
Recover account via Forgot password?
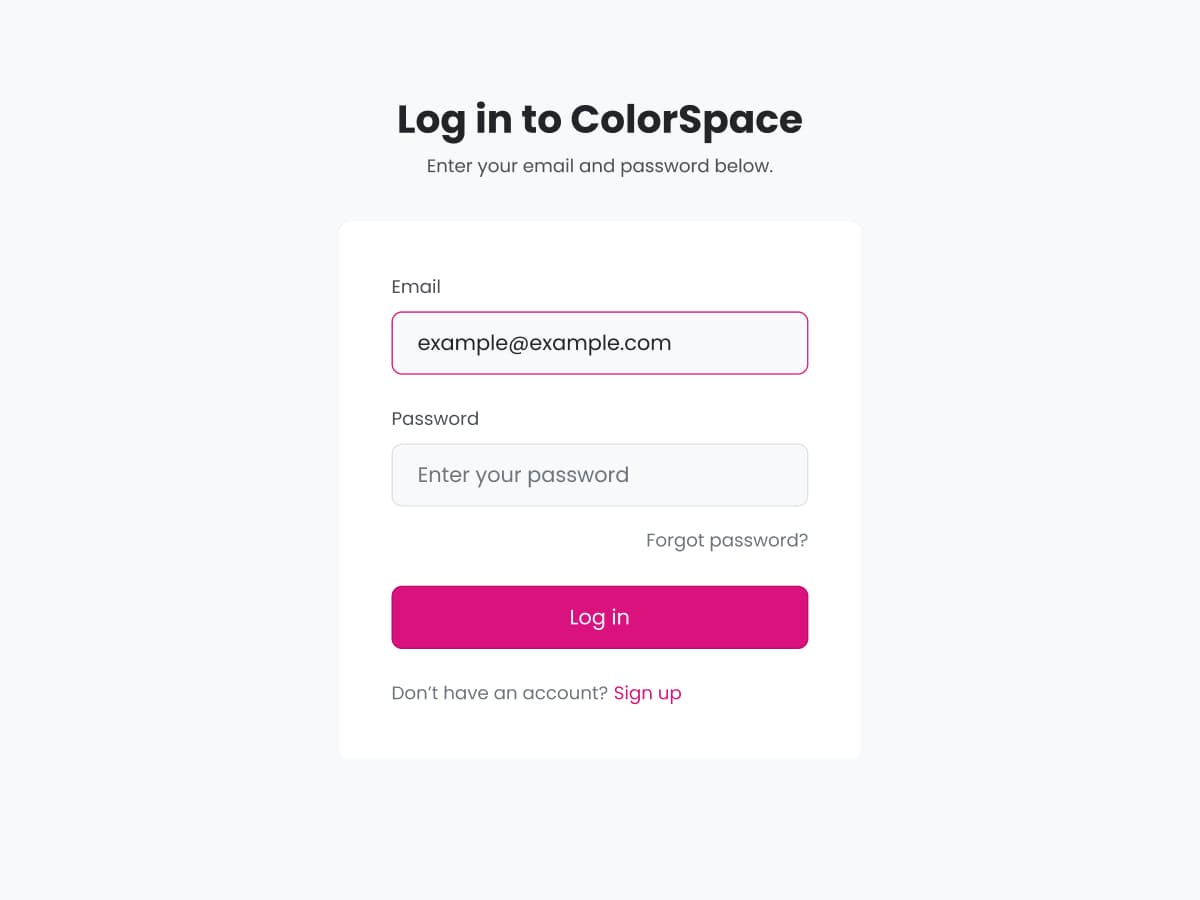(x=726, y=541)
